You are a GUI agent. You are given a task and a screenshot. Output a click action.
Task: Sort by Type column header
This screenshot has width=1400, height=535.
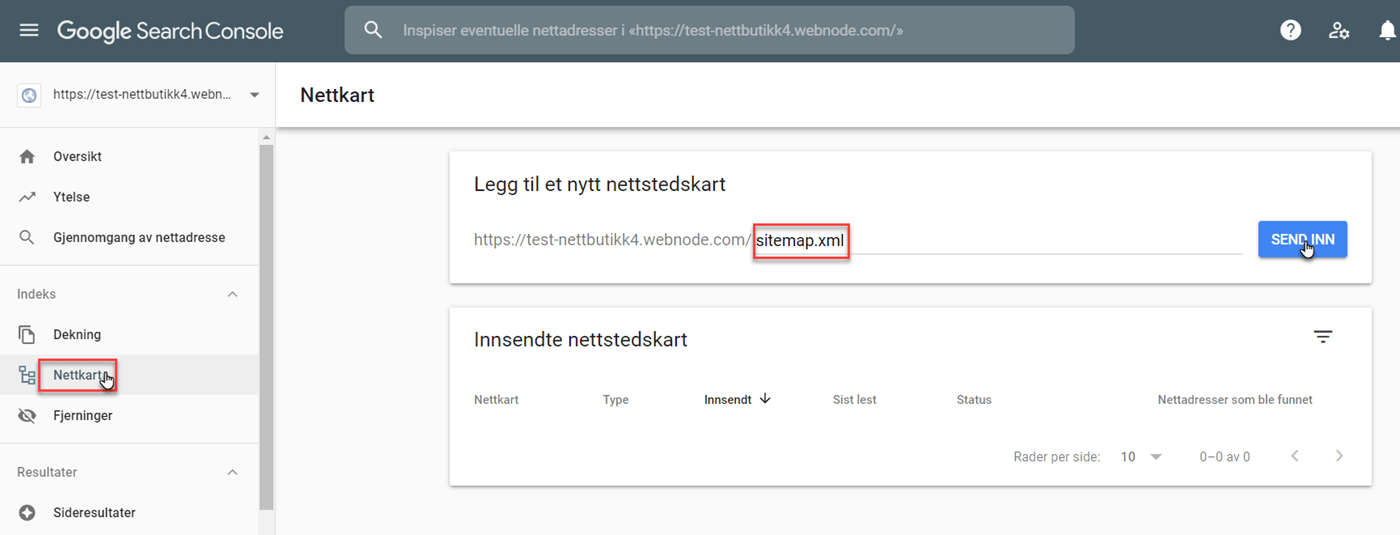point(616,400)
